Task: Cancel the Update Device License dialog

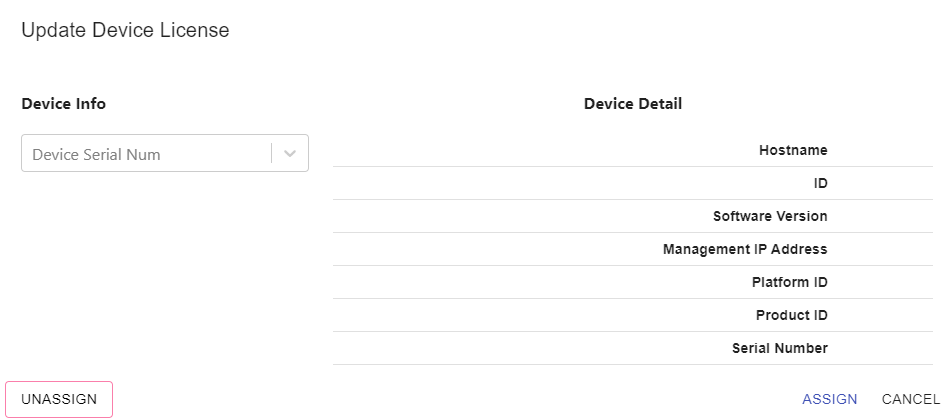Action: (910, 399)
